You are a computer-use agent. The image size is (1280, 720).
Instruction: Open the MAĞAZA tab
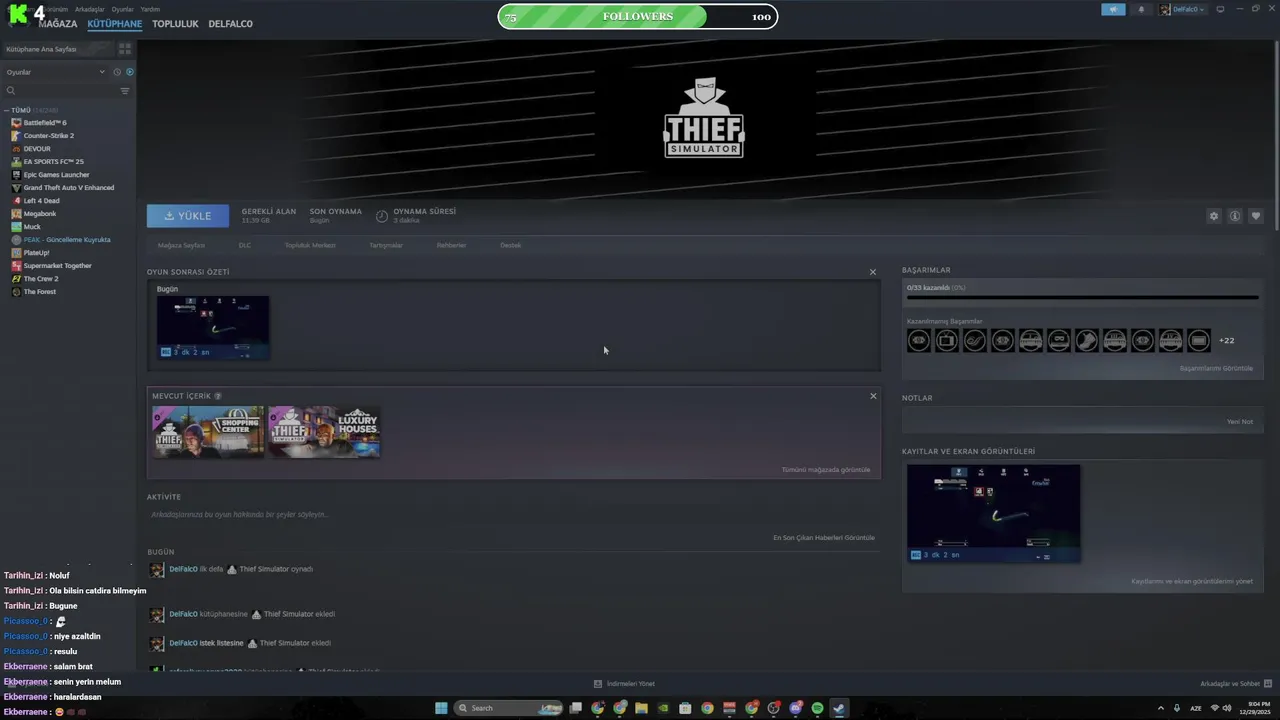pyautogui.click(x=57, y=23)
